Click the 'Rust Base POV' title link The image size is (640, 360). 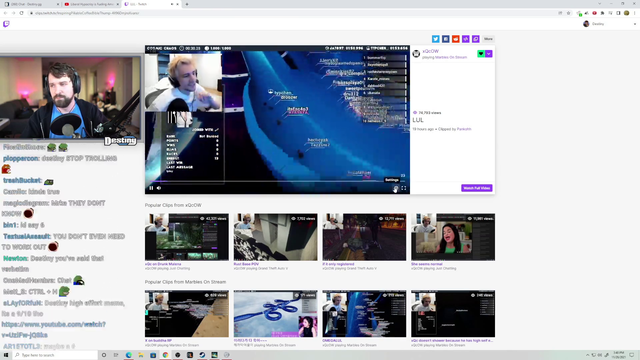point(246,264)
